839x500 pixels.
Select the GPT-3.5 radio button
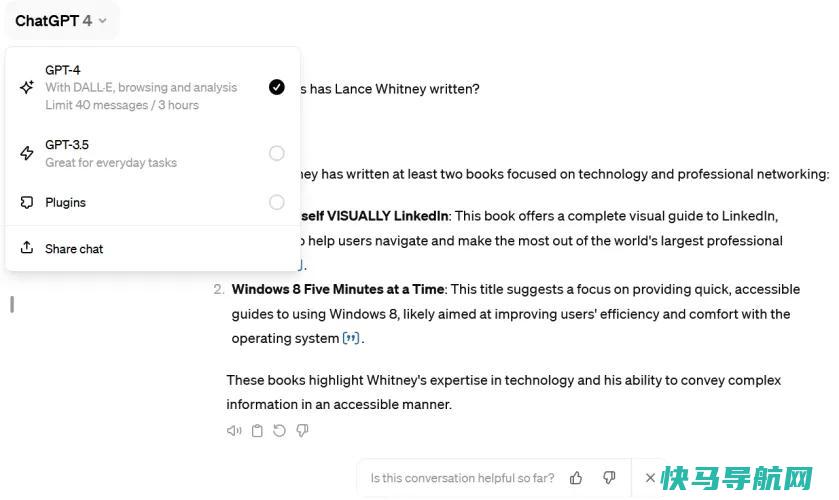(x=277, y=153)
